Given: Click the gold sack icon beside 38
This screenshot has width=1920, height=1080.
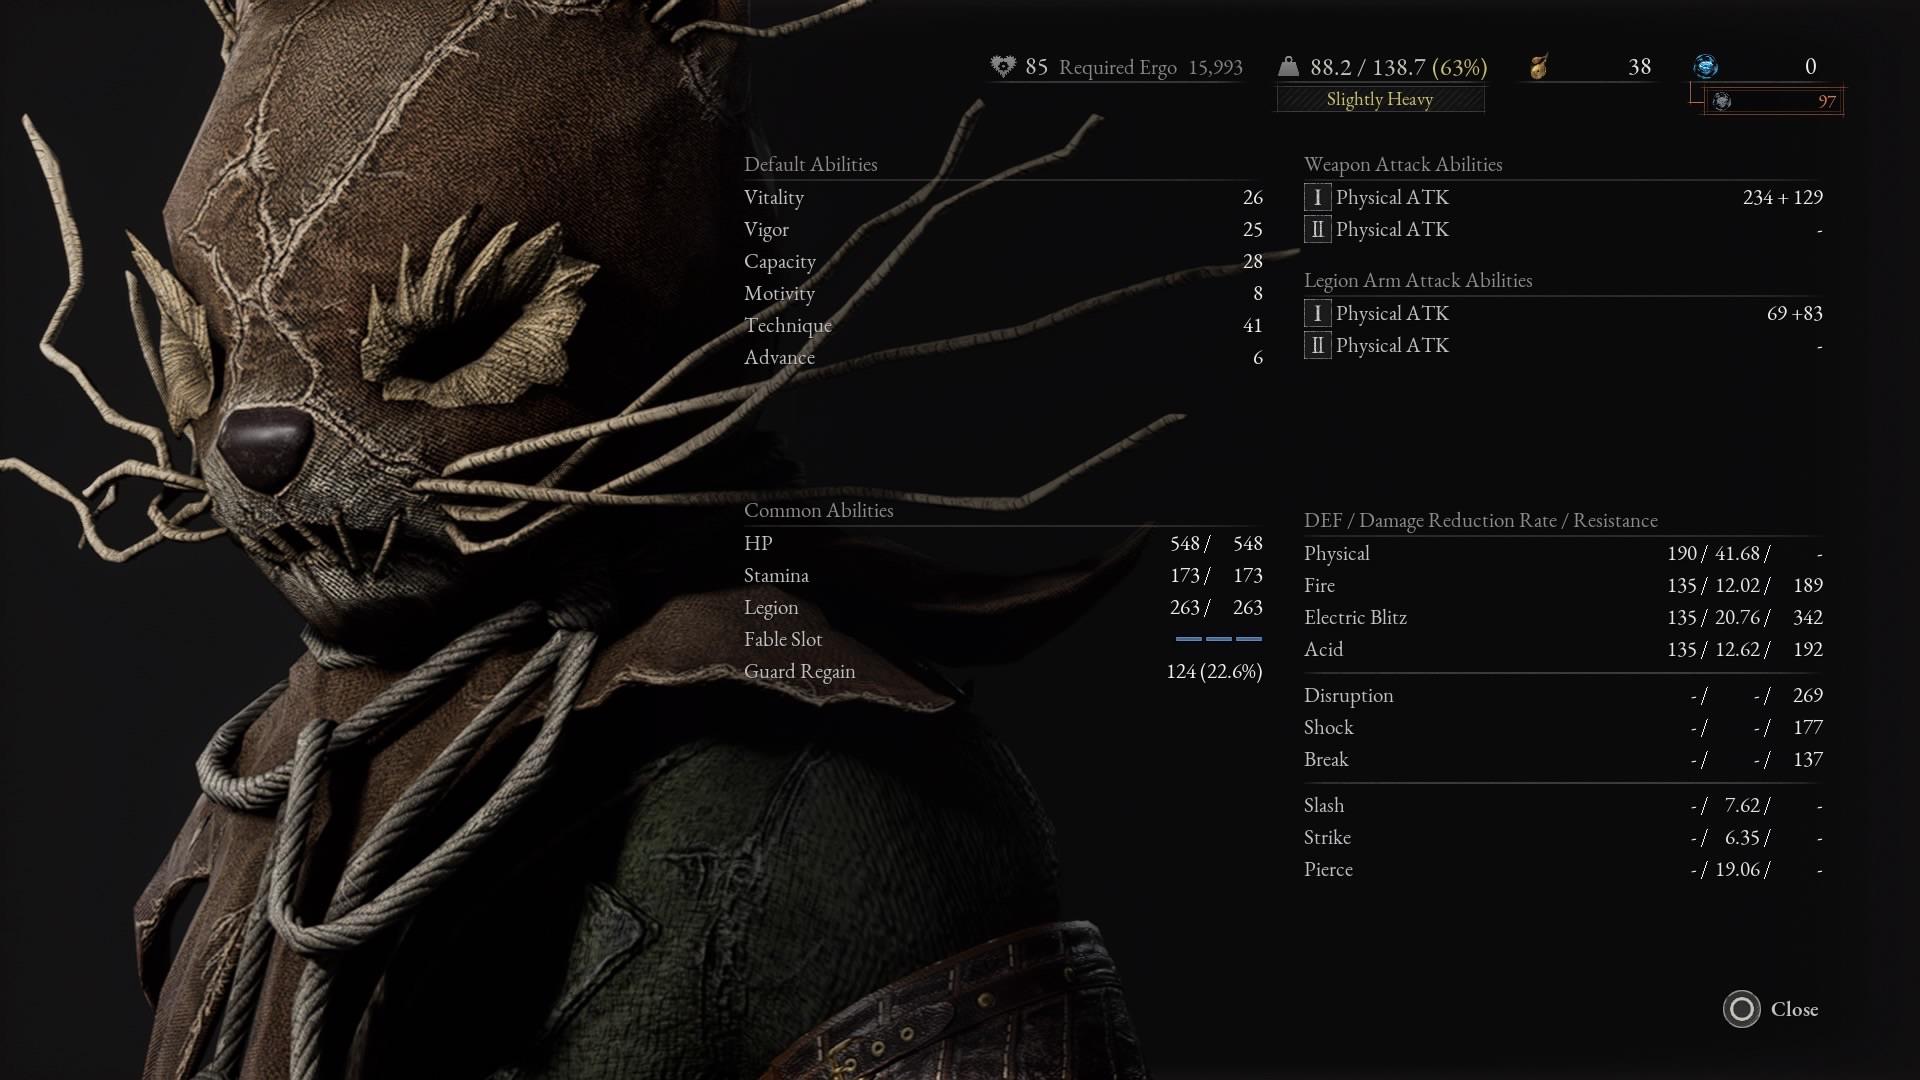Looking at the screenshot, I should point(1539,66).
